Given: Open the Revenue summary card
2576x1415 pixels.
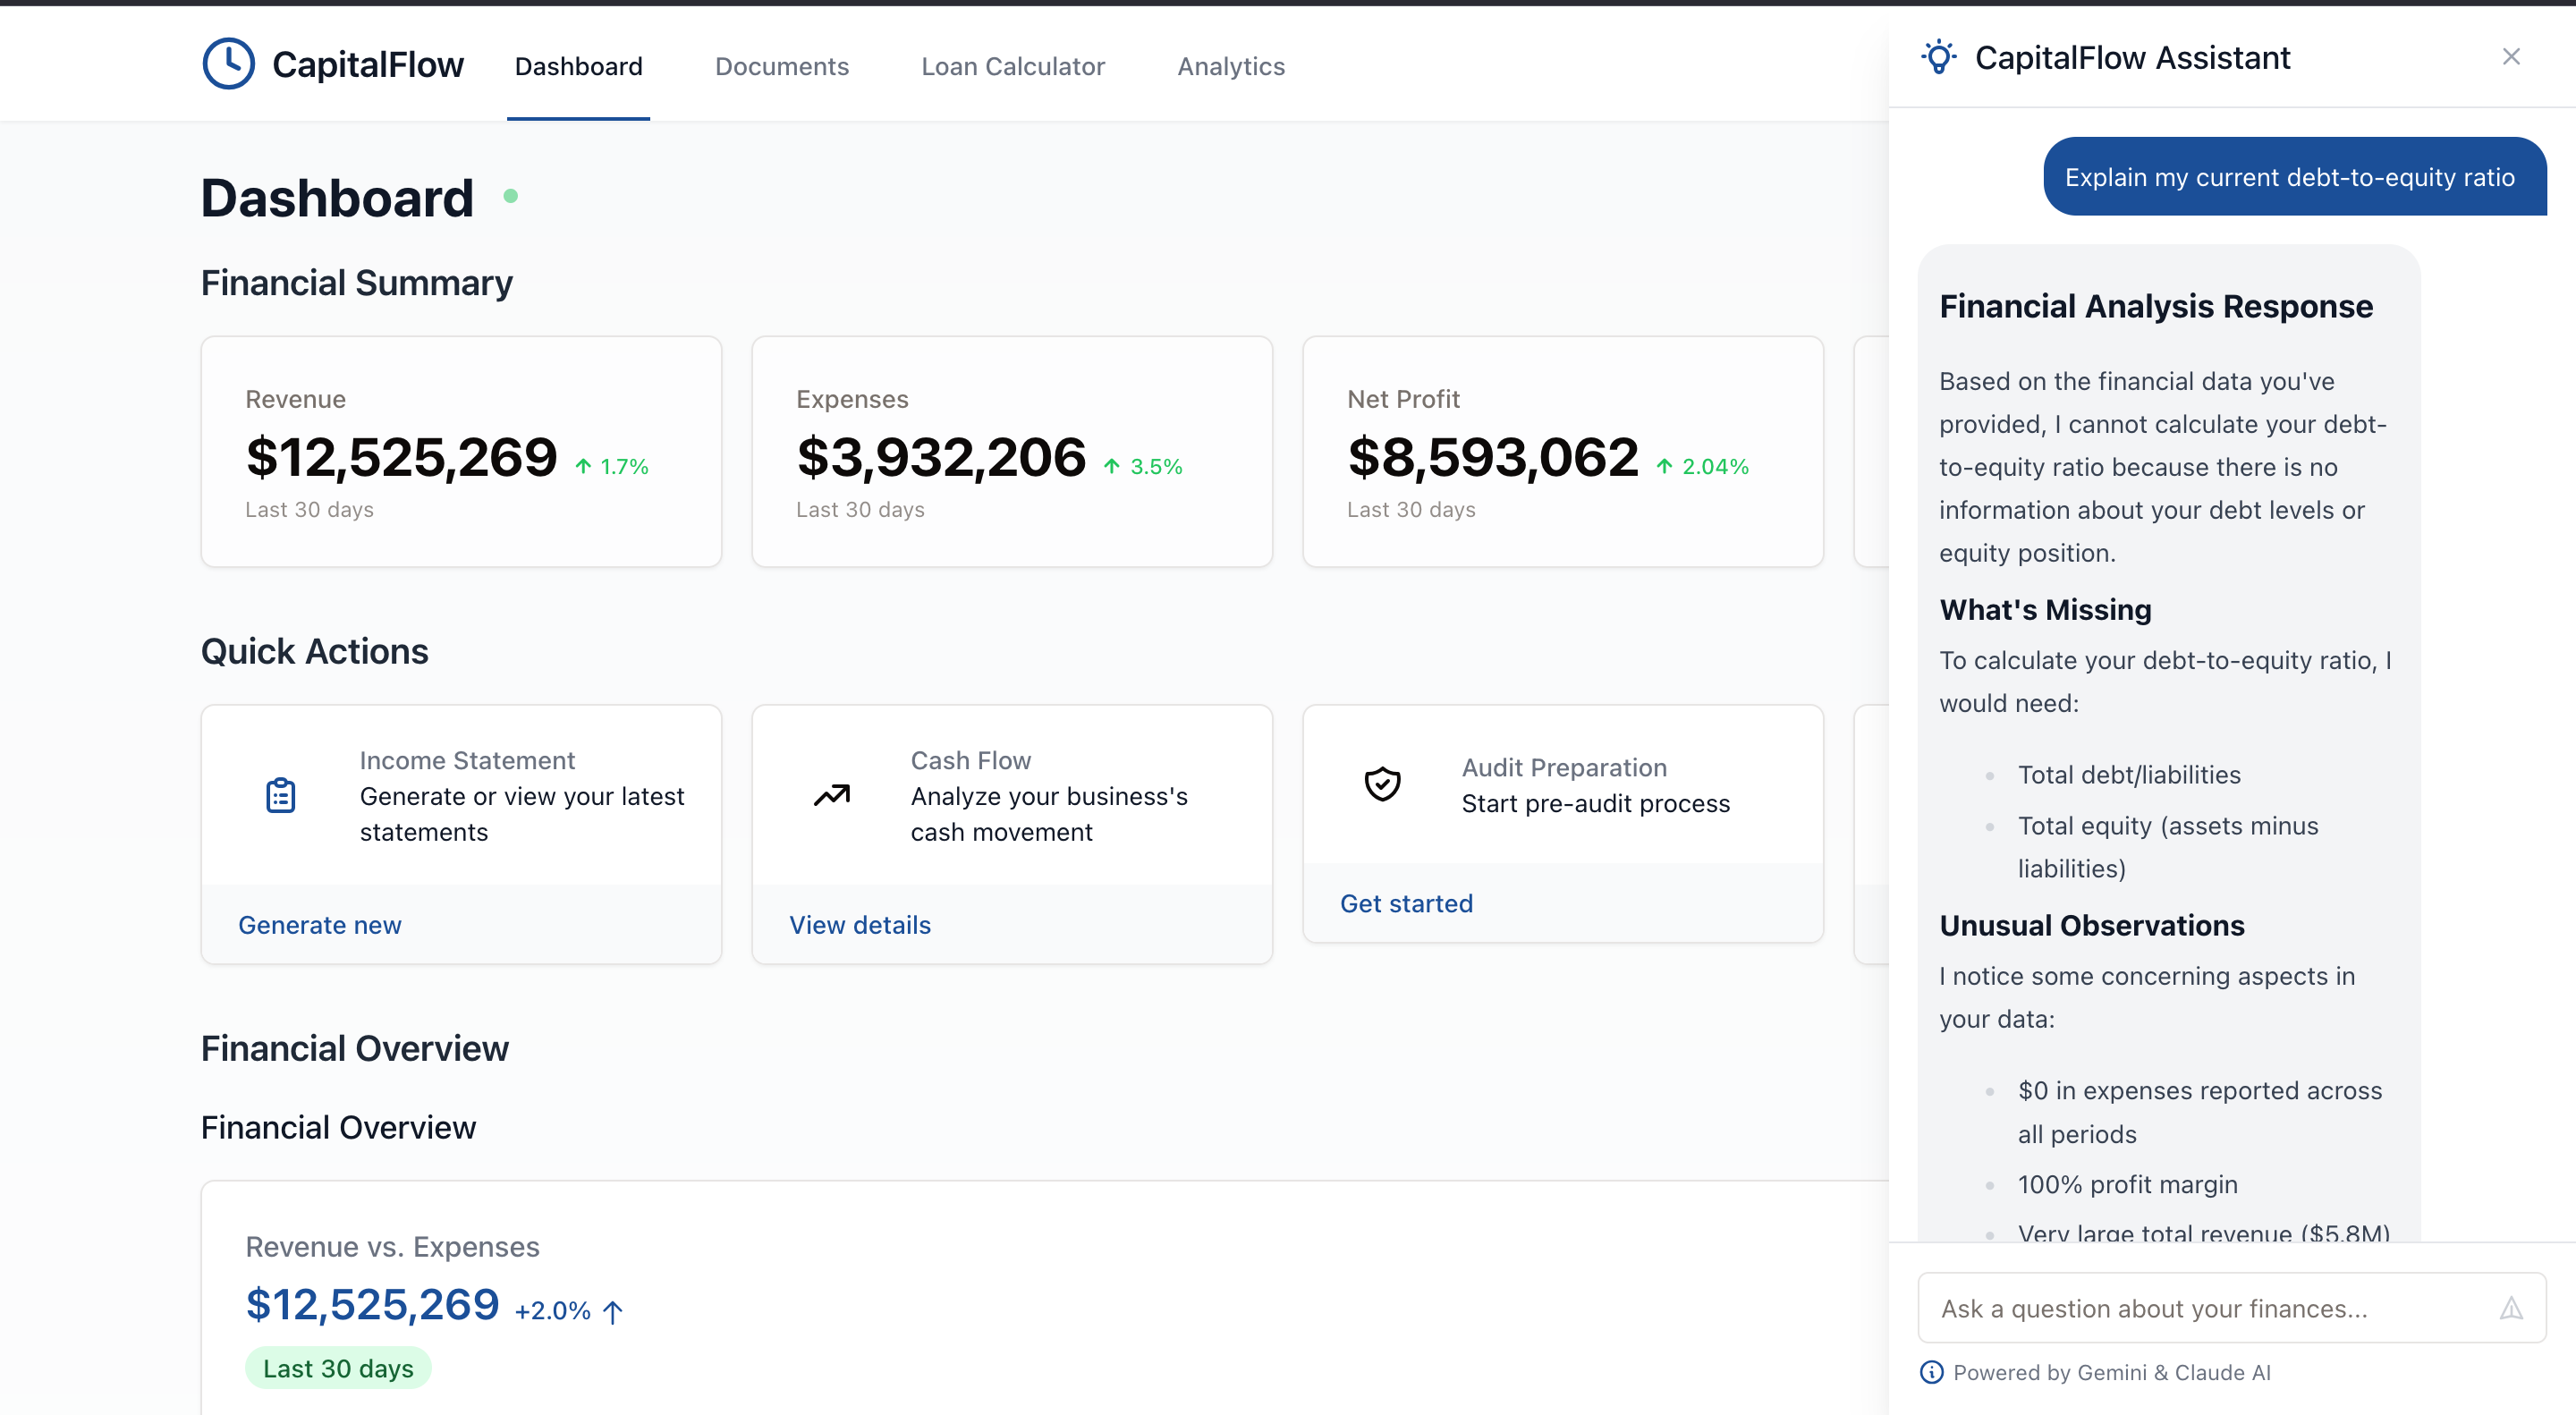Looking at the screenshot, I should (461, 452).
